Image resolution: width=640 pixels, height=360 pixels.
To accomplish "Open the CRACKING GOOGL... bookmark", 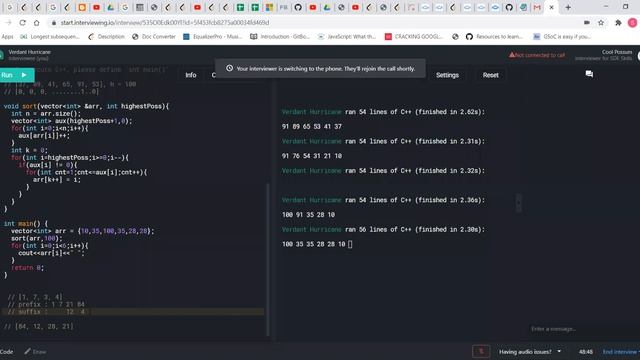I will pos(414,37).
